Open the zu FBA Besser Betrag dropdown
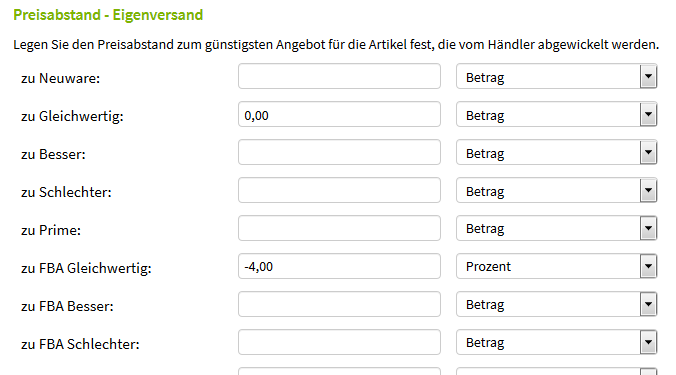This screenshot has width=676, height=375. [557, 304]
